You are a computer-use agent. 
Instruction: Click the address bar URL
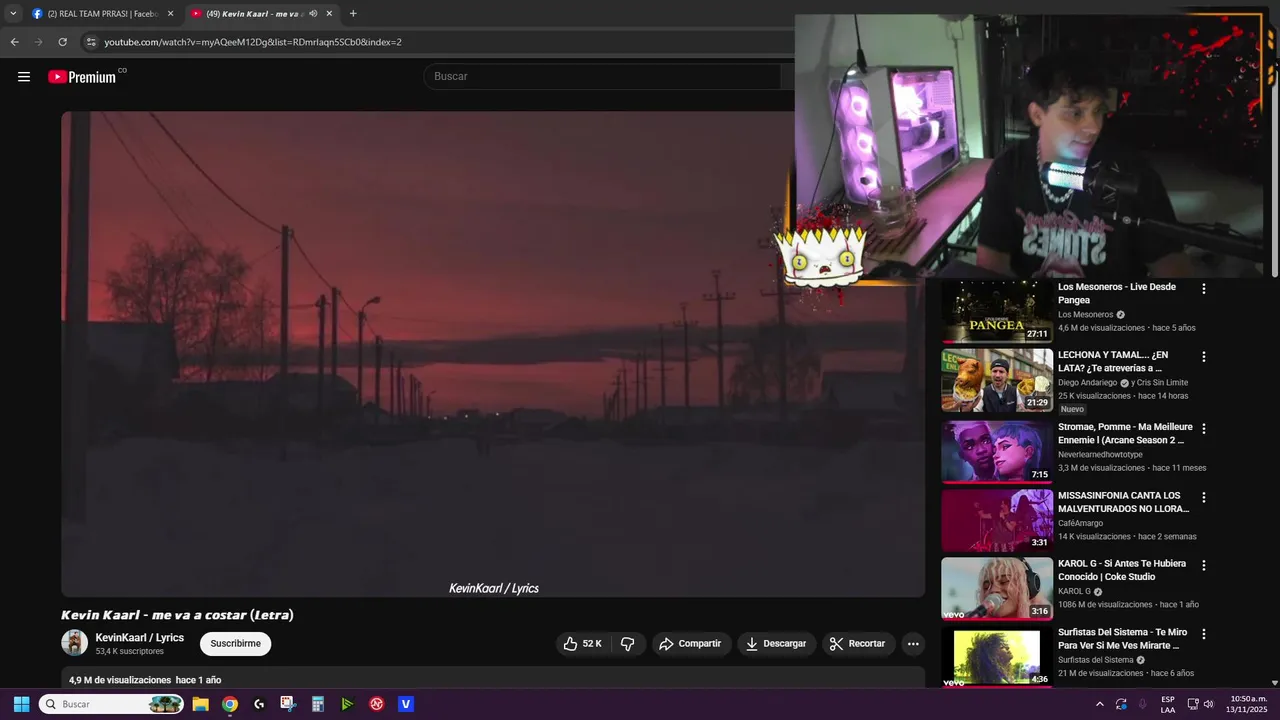click(x=253, y=42)
